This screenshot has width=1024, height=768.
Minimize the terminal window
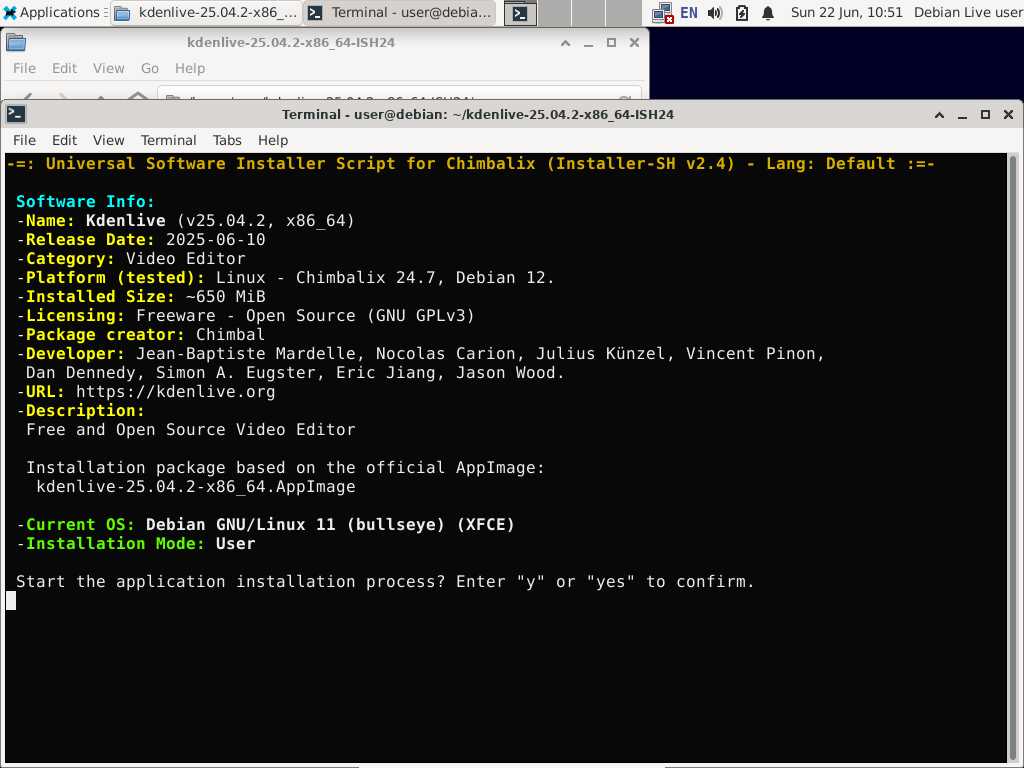[962, 115]
